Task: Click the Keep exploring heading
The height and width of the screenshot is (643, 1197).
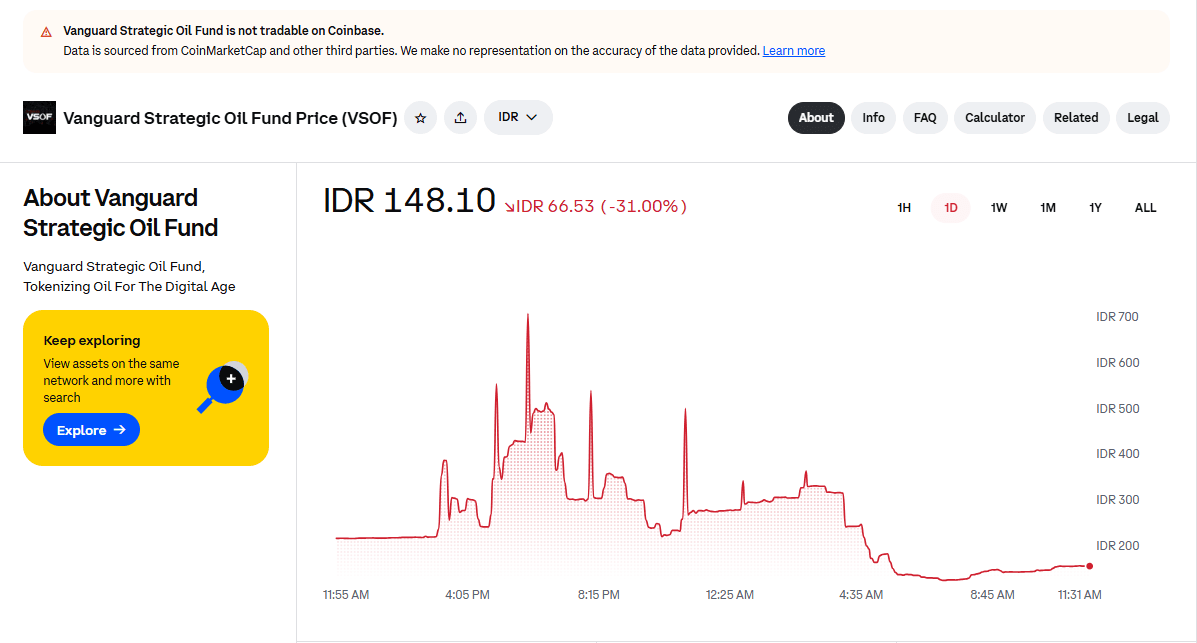Action: click(92, 341)
